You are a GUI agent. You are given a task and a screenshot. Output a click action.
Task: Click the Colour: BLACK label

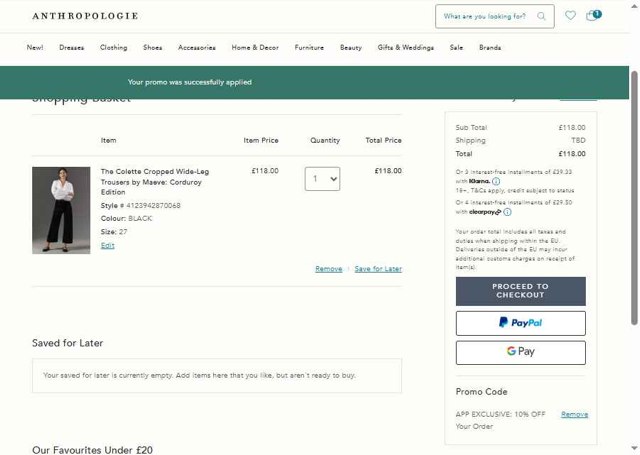point(127,219)
